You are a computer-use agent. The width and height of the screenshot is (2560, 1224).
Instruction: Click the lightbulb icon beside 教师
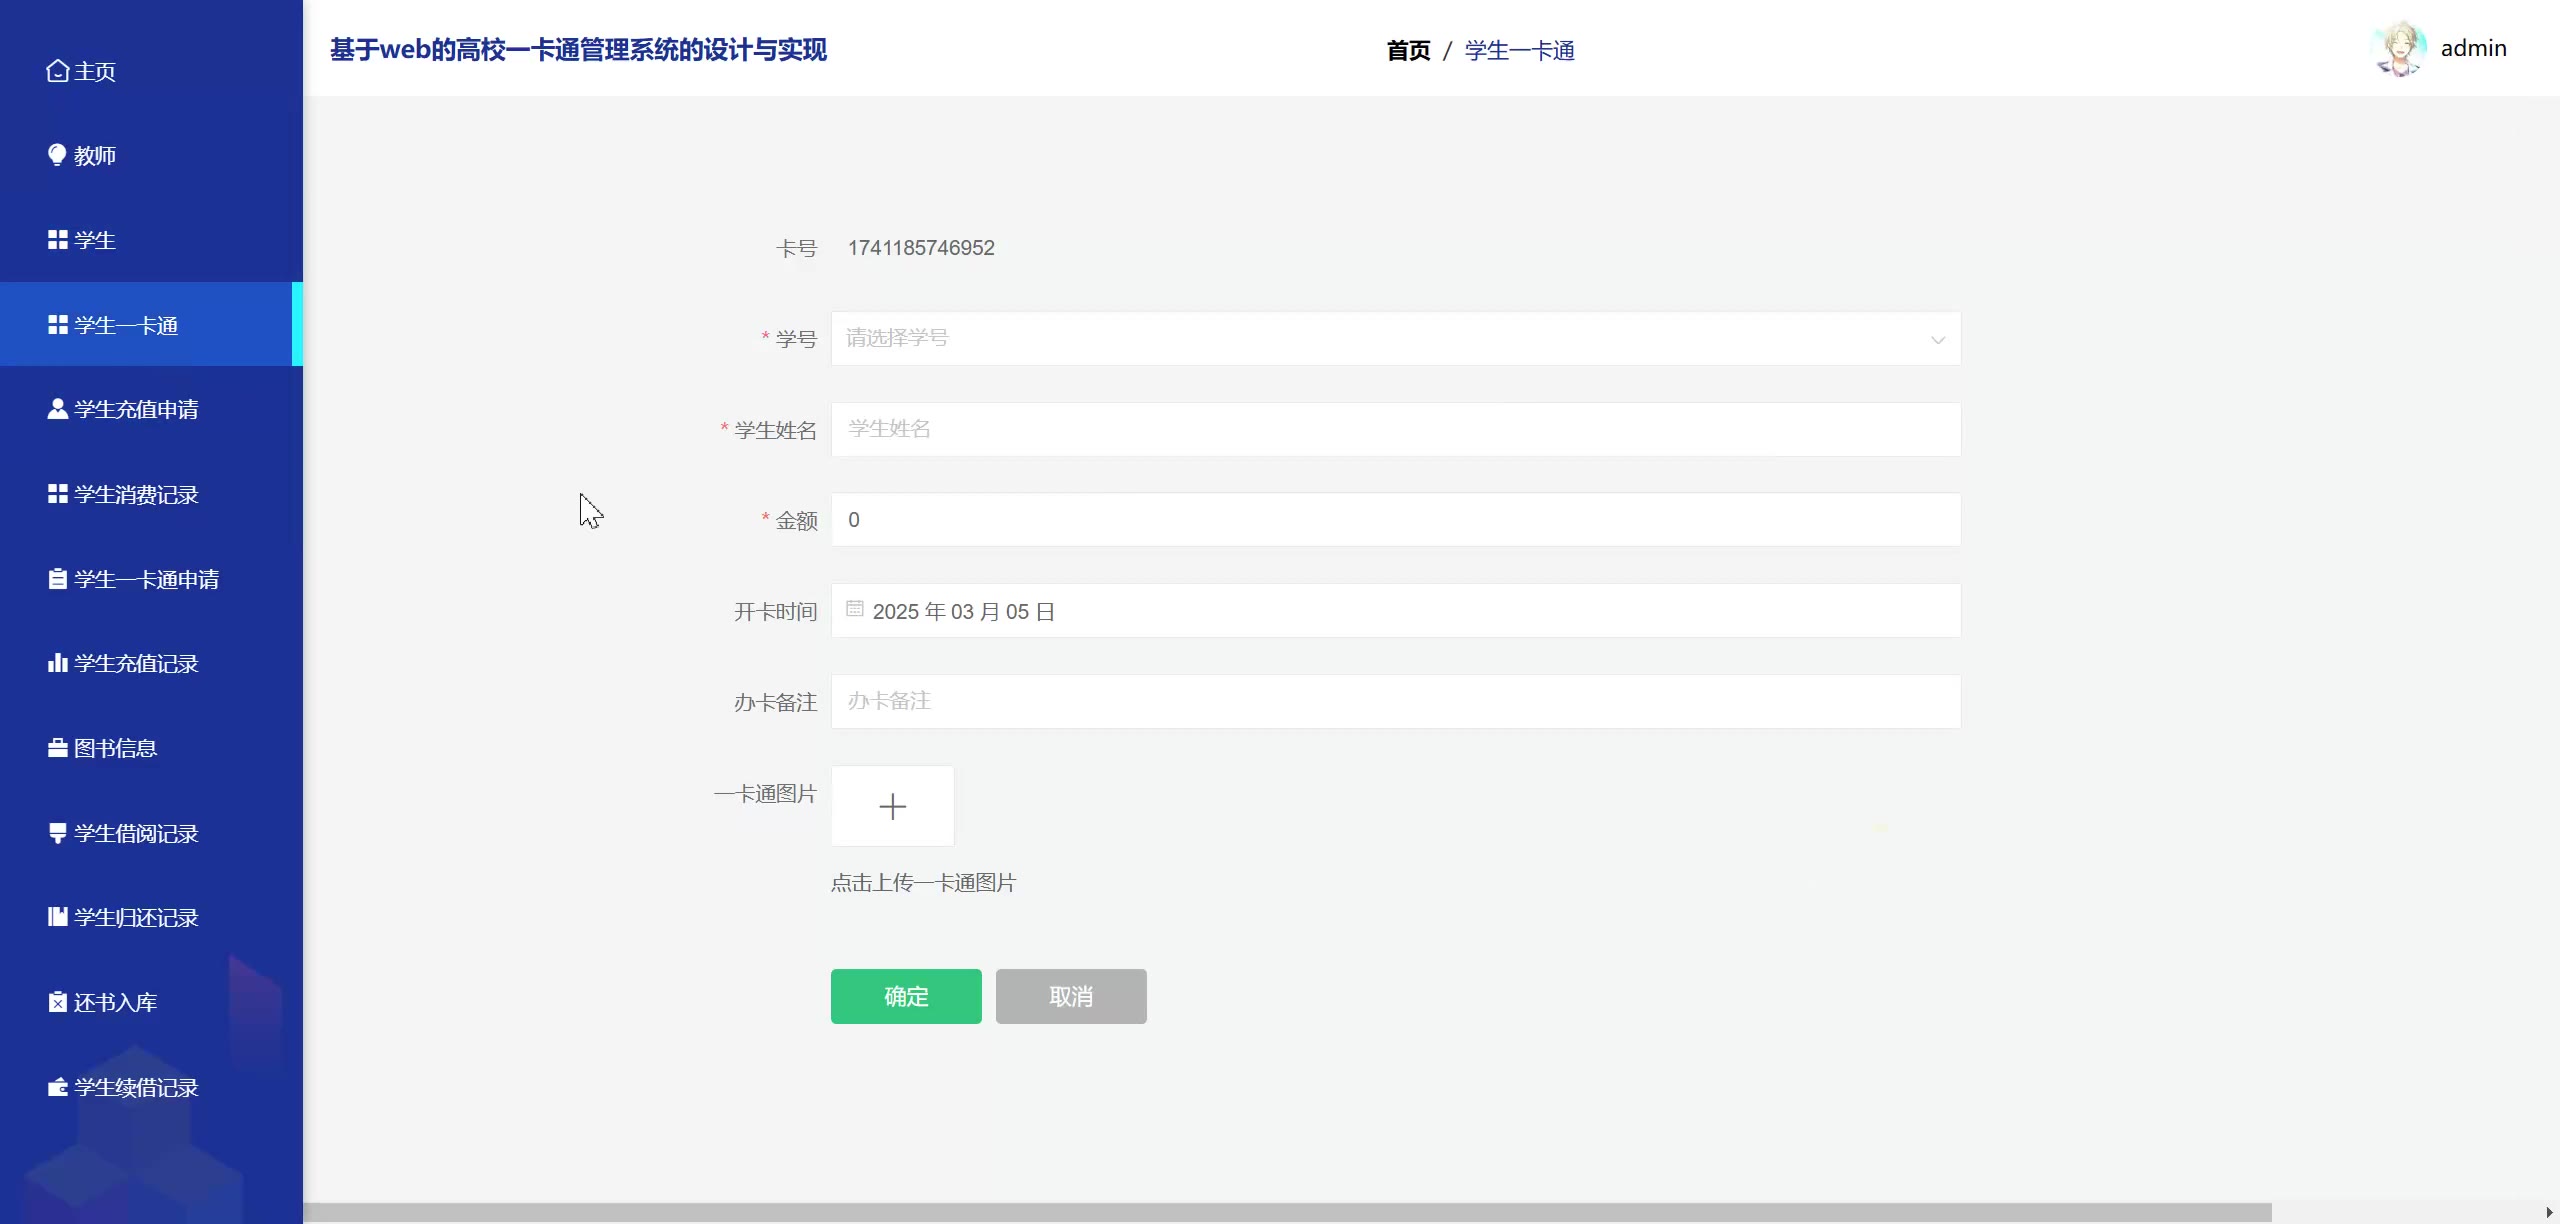point(57,155)
